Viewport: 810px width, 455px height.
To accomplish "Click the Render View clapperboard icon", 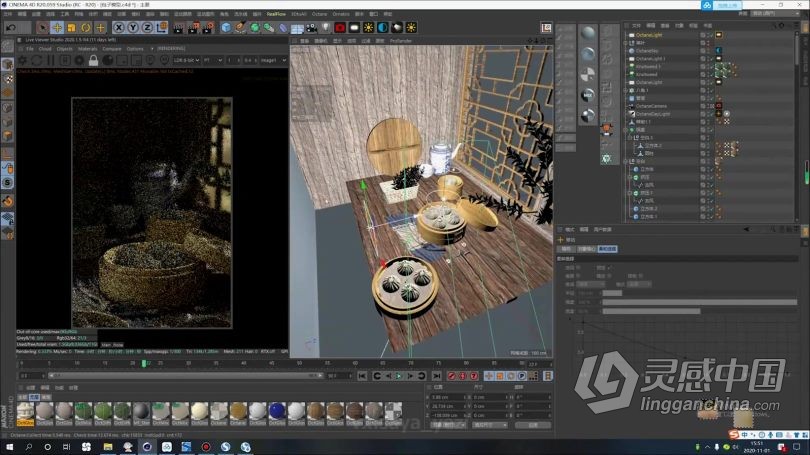I will 179,28.
